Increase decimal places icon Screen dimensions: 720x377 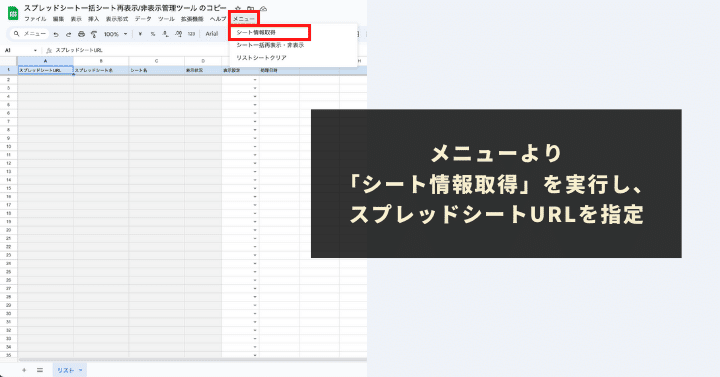(179, 34)
